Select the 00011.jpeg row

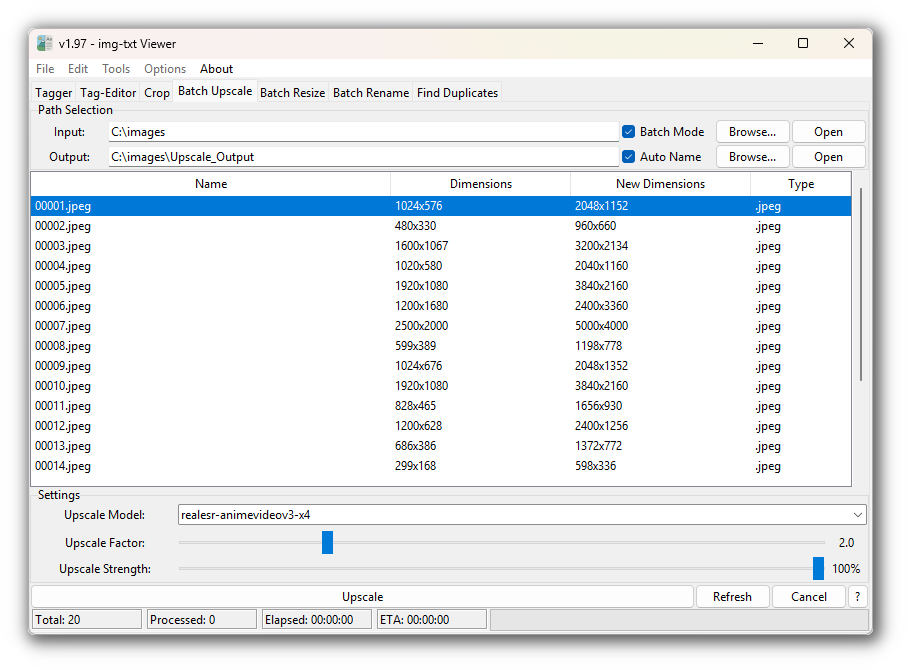pos(441,405)
